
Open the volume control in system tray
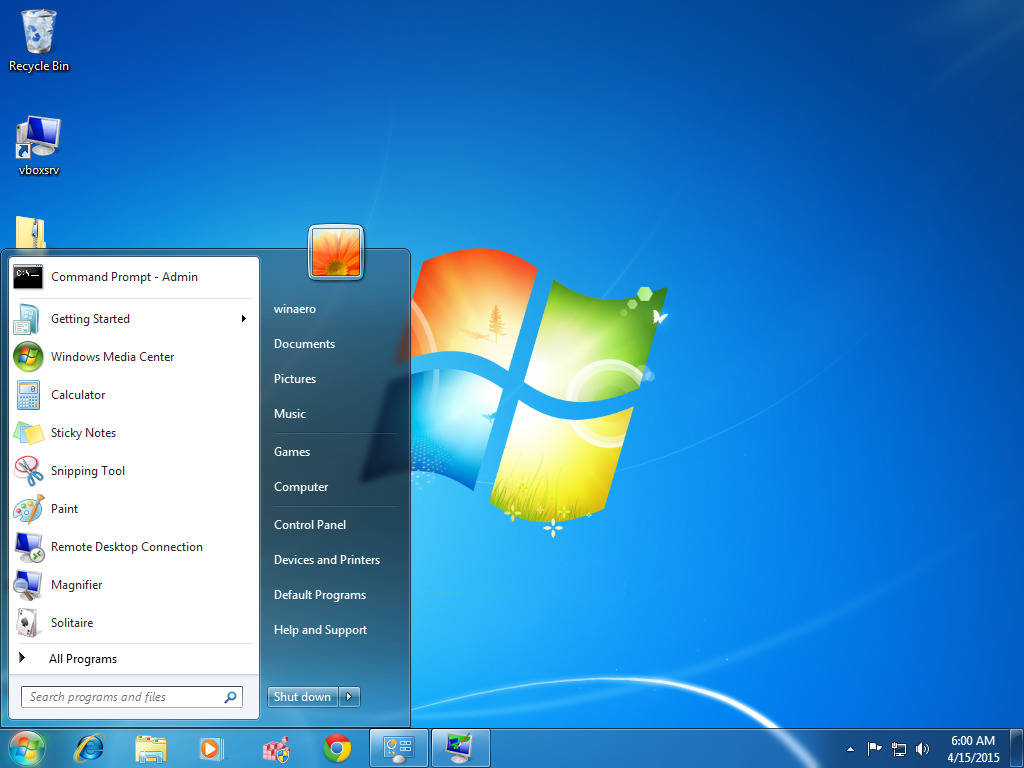click(x=922, y=748)
